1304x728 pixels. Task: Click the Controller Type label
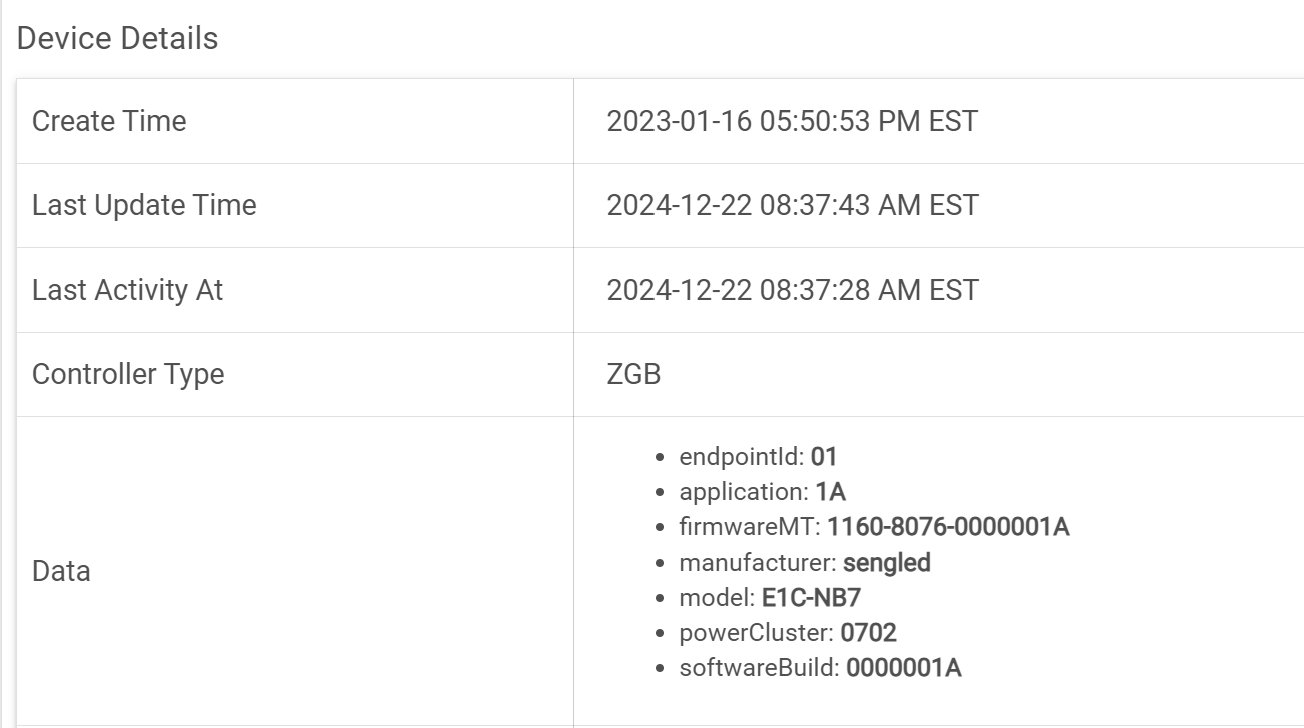tap(128, 374)
